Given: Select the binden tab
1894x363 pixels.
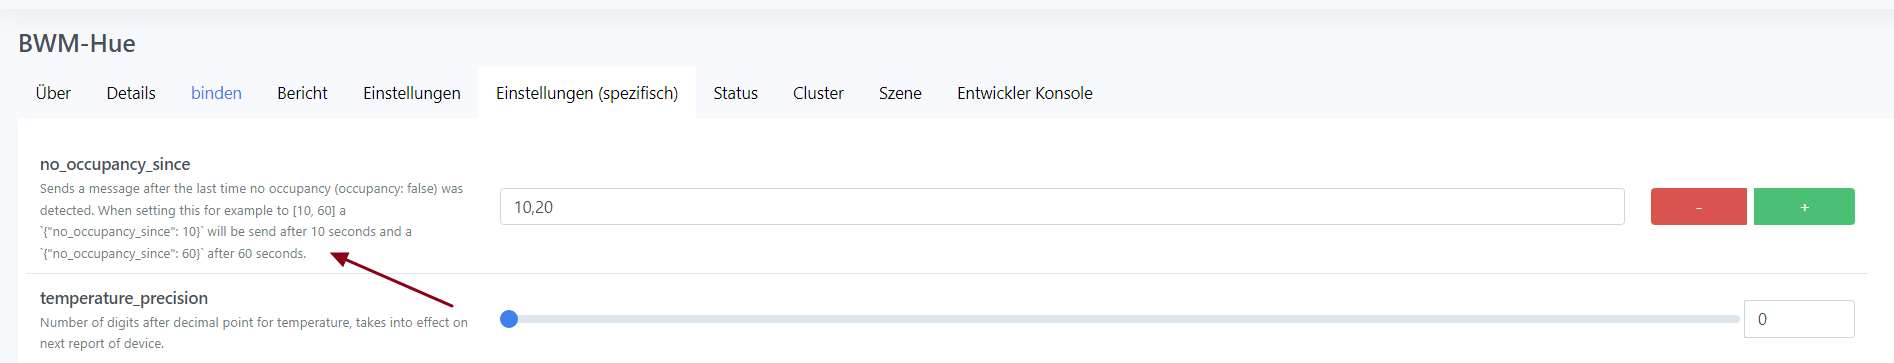Looking at the screenshot, I should tap(216, 93).
